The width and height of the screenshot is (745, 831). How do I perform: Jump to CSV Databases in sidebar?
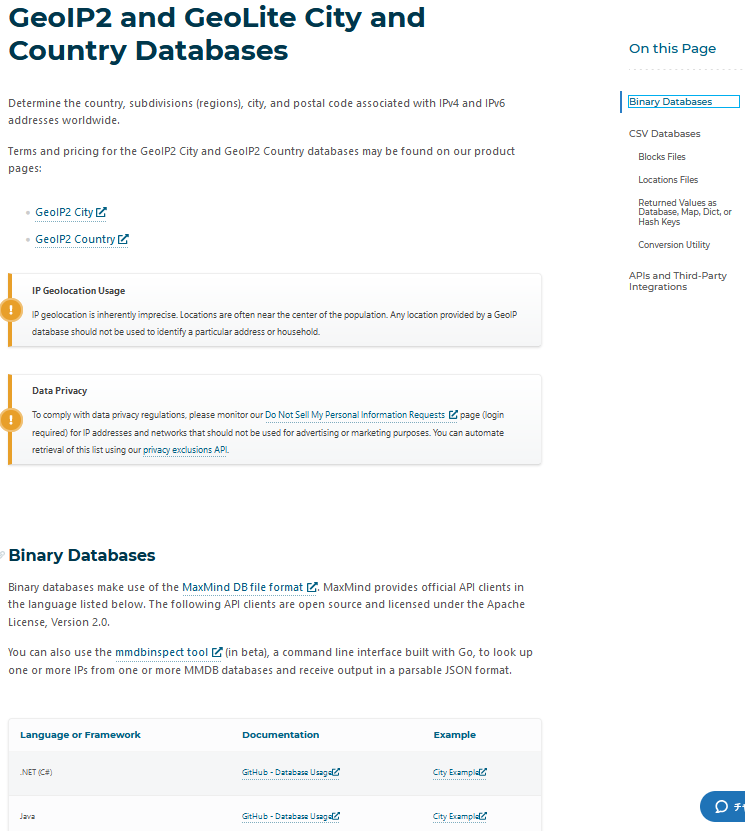664,134
